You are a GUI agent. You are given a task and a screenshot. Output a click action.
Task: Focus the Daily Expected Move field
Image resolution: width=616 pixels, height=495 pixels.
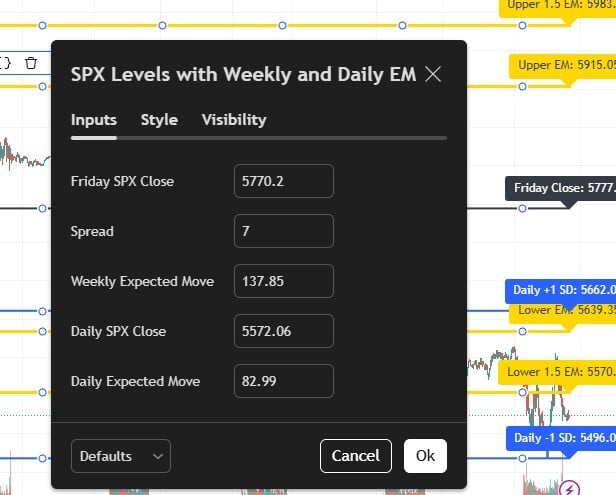click(283, 381)
